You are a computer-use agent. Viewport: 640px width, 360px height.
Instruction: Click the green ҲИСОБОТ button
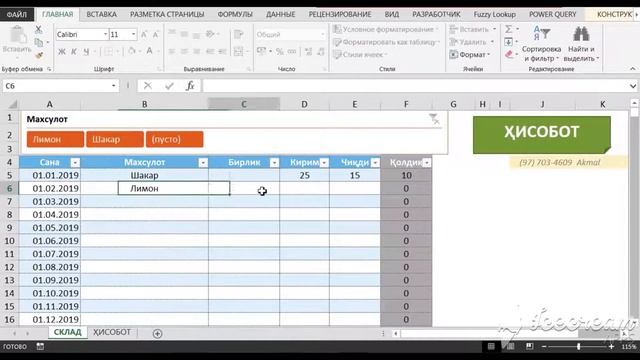pyautogui.click(x=542, y=134)
